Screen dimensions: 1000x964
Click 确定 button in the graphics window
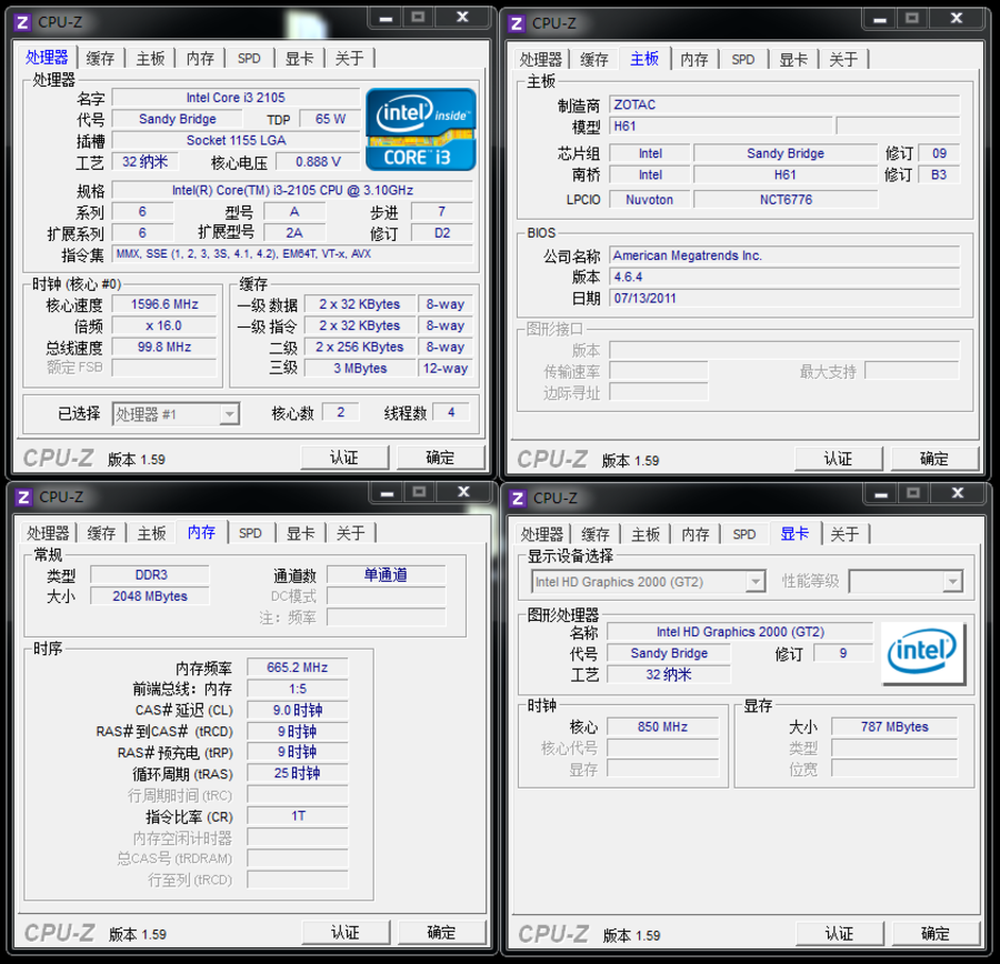point(936,934)
